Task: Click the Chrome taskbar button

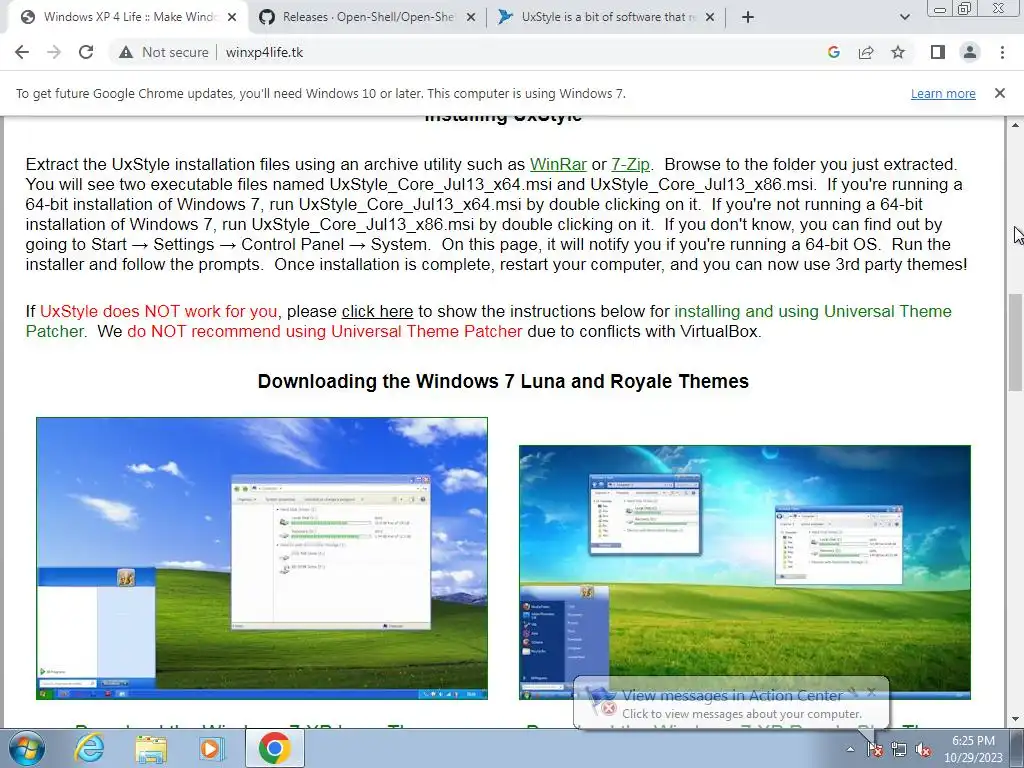Action: (274, 748)
